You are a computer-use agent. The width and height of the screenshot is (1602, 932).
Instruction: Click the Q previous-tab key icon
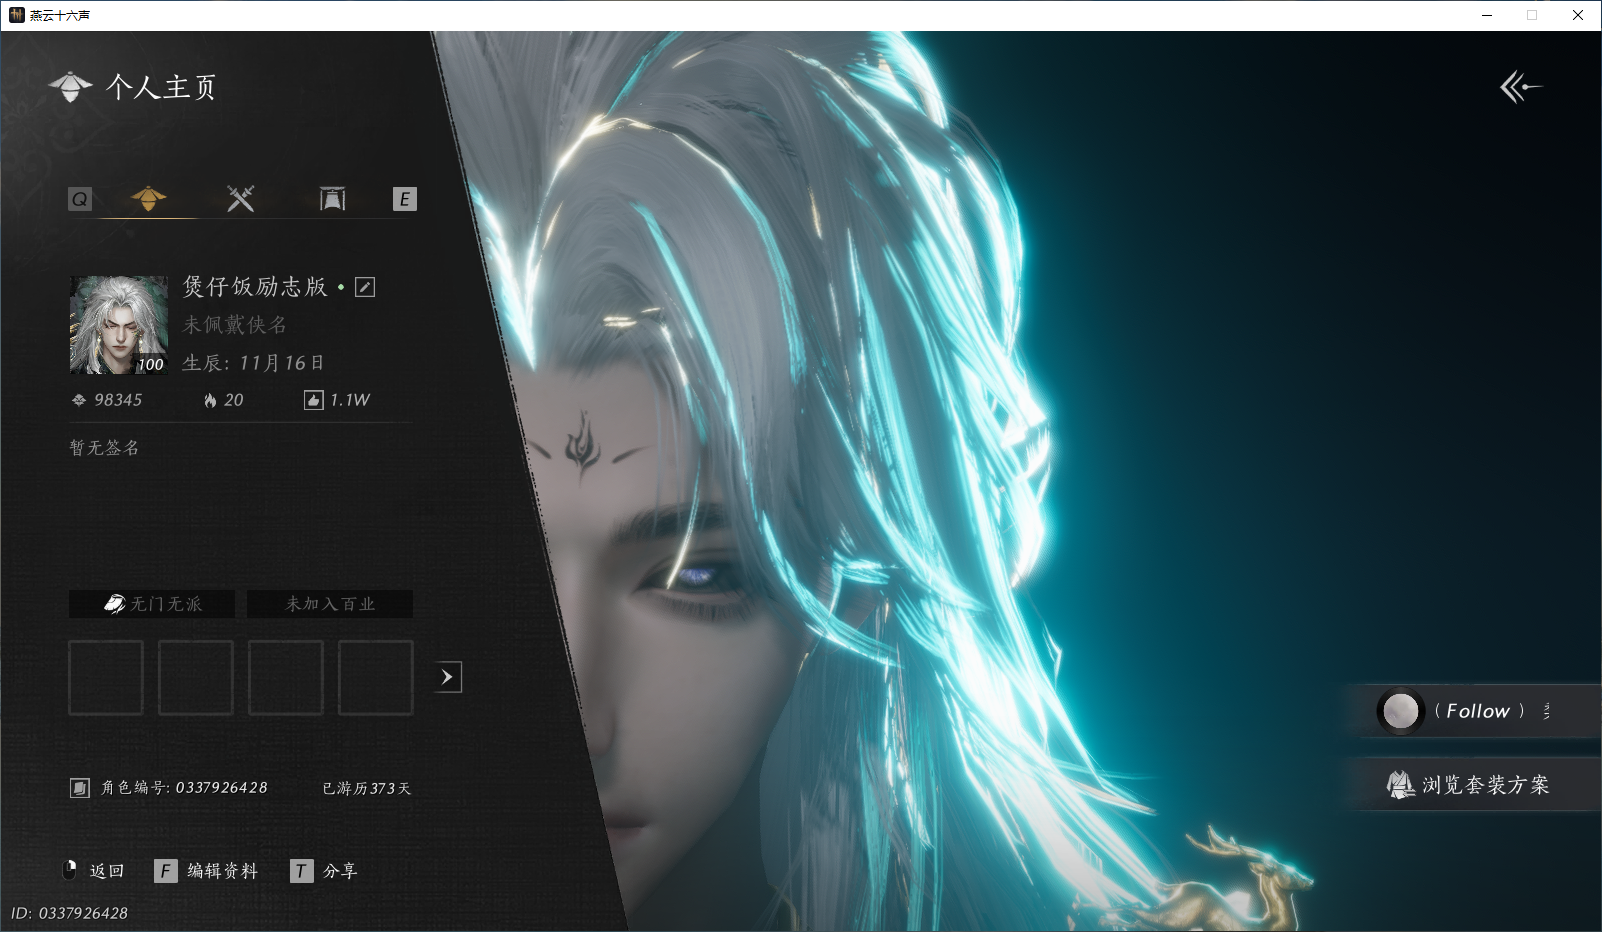pos(80,199)
